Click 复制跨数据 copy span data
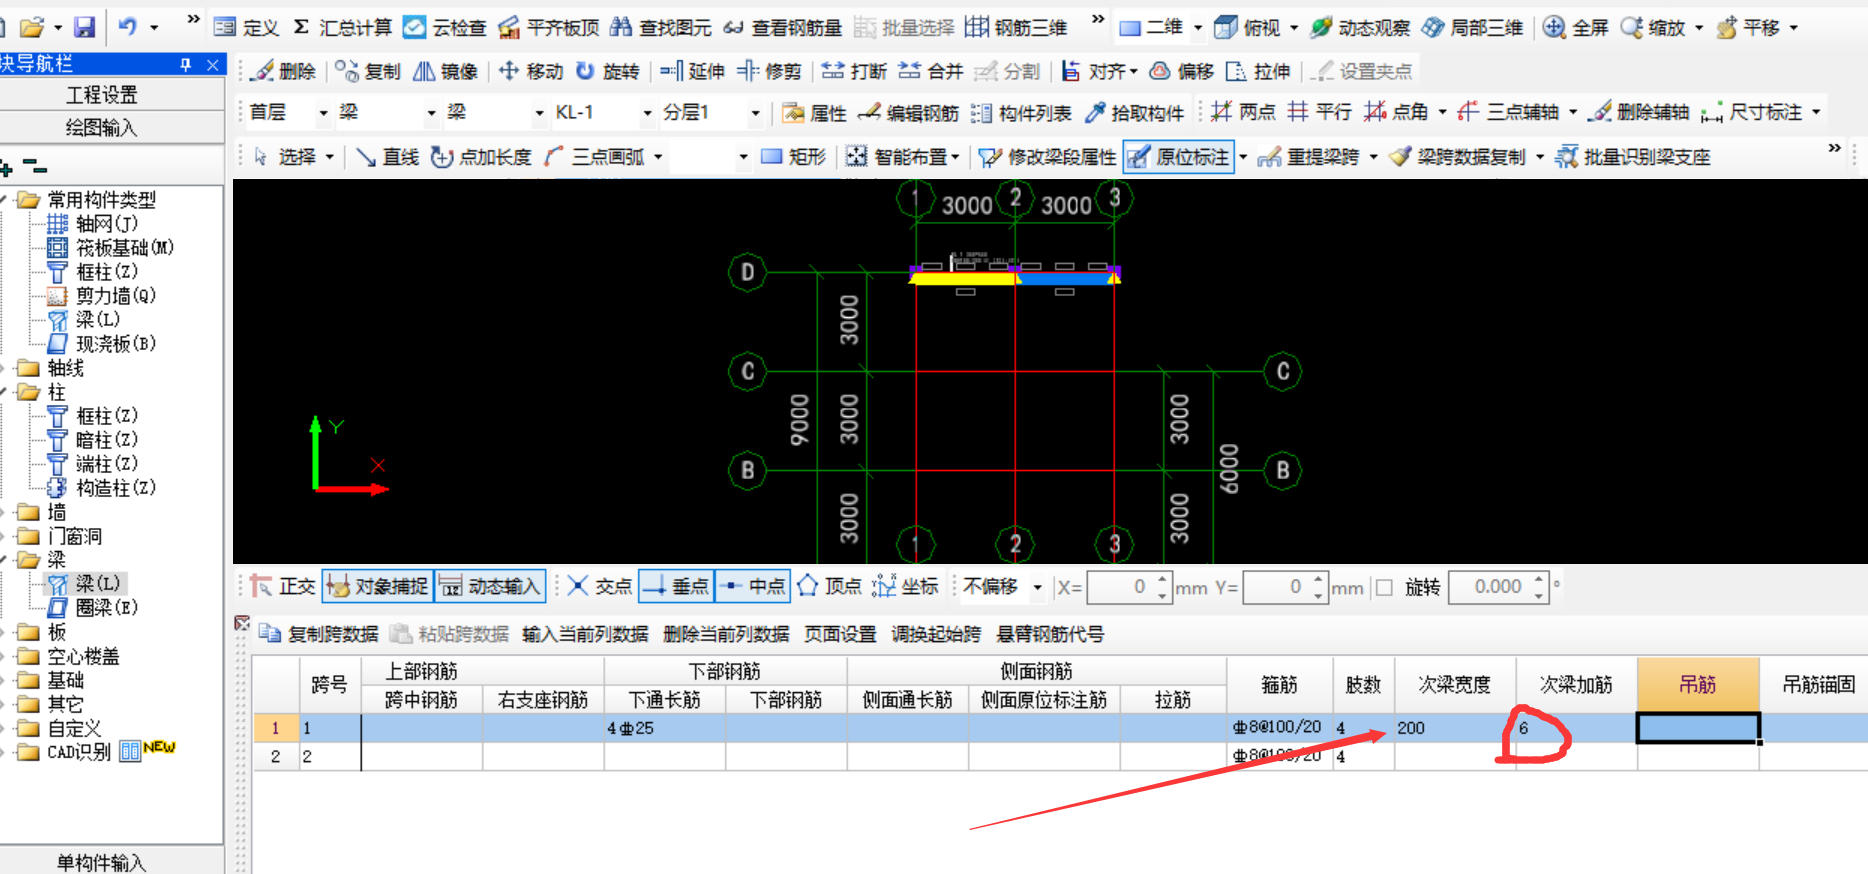 [319, 634]
